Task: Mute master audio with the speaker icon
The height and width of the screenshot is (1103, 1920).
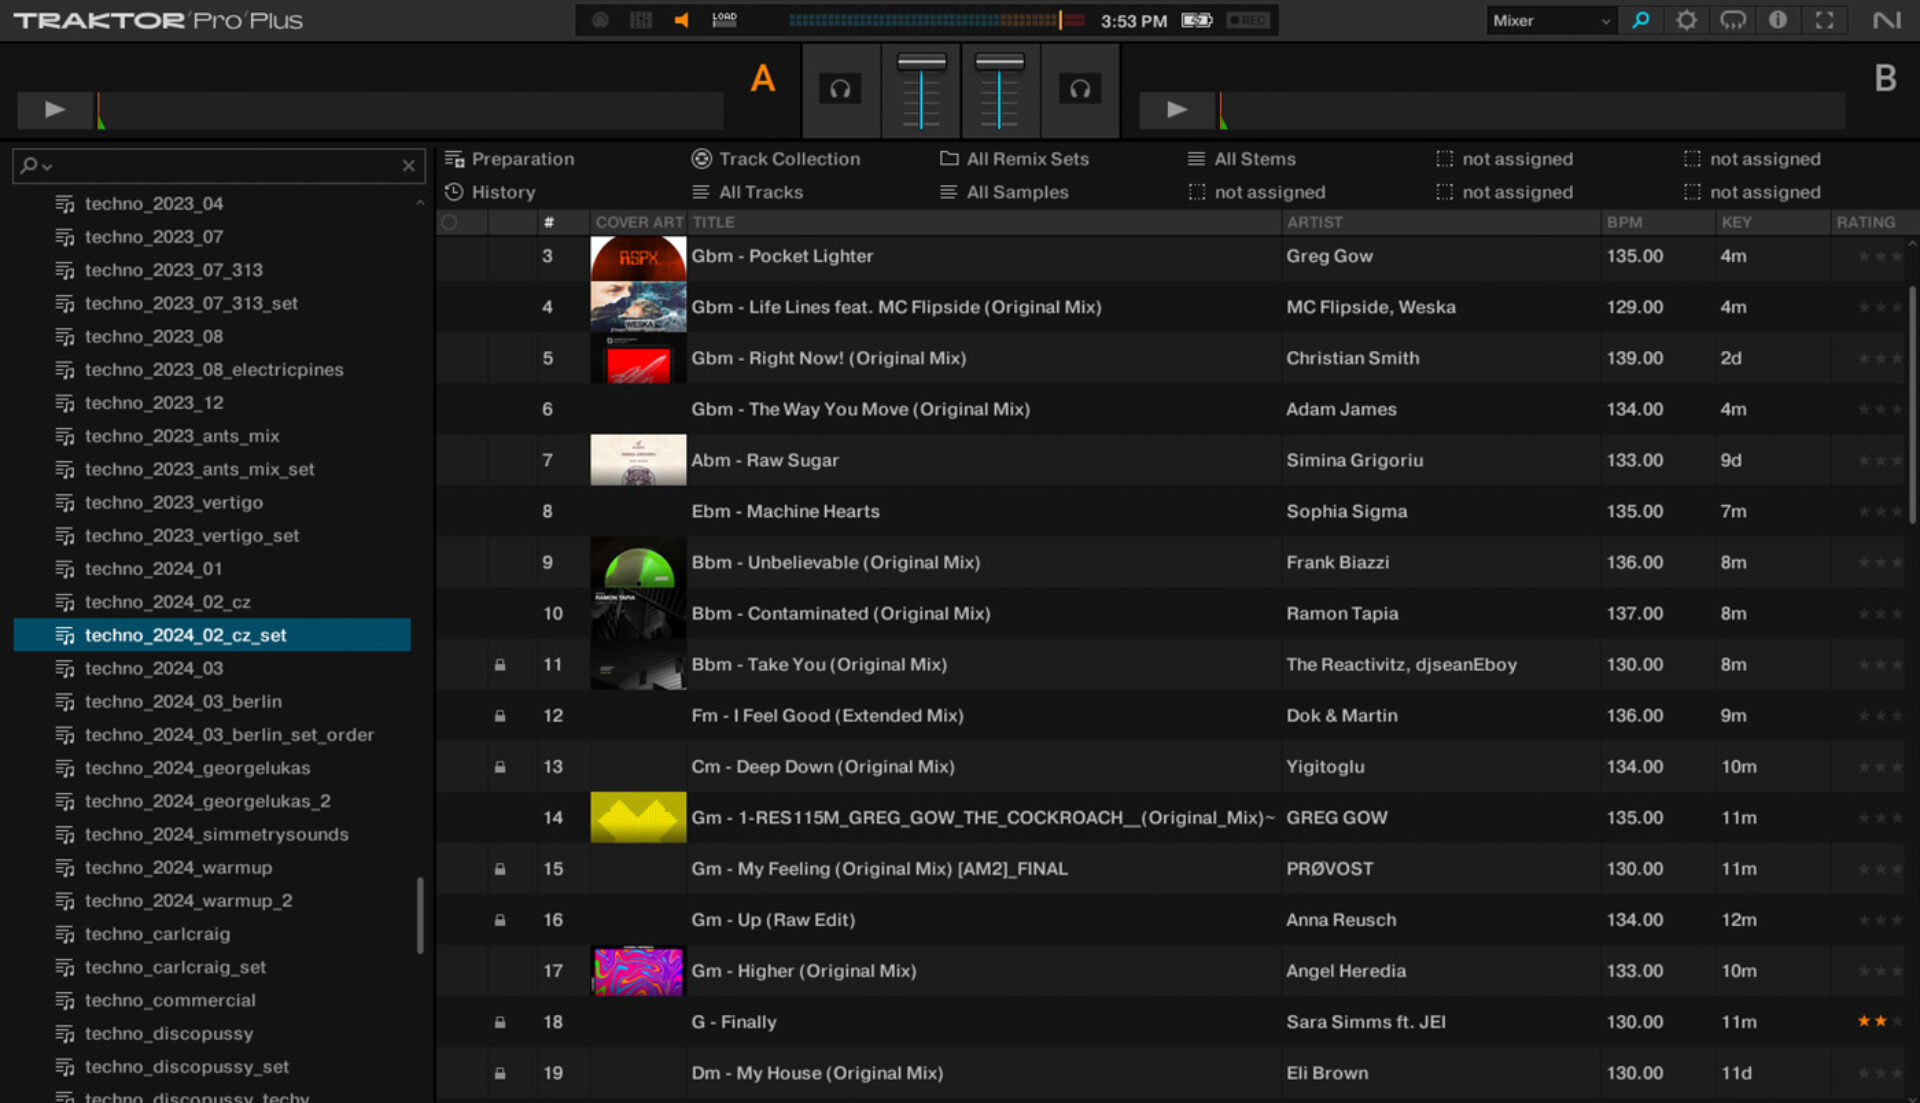Action: pyautogui.click(x=681, y=19)
